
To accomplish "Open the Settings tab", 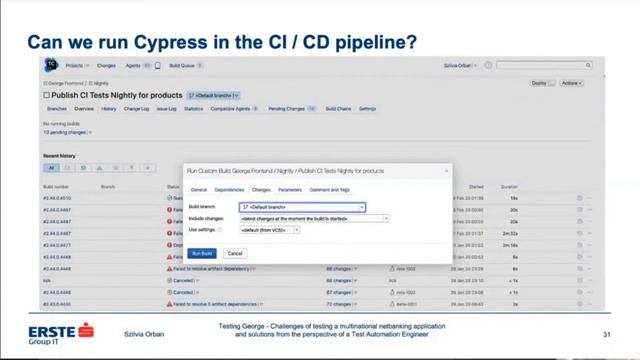I will [367, 109].
